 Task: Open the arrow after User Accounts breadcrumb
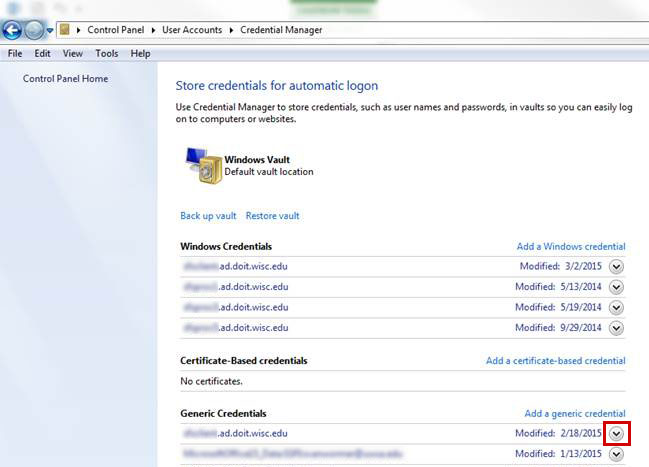231,30
